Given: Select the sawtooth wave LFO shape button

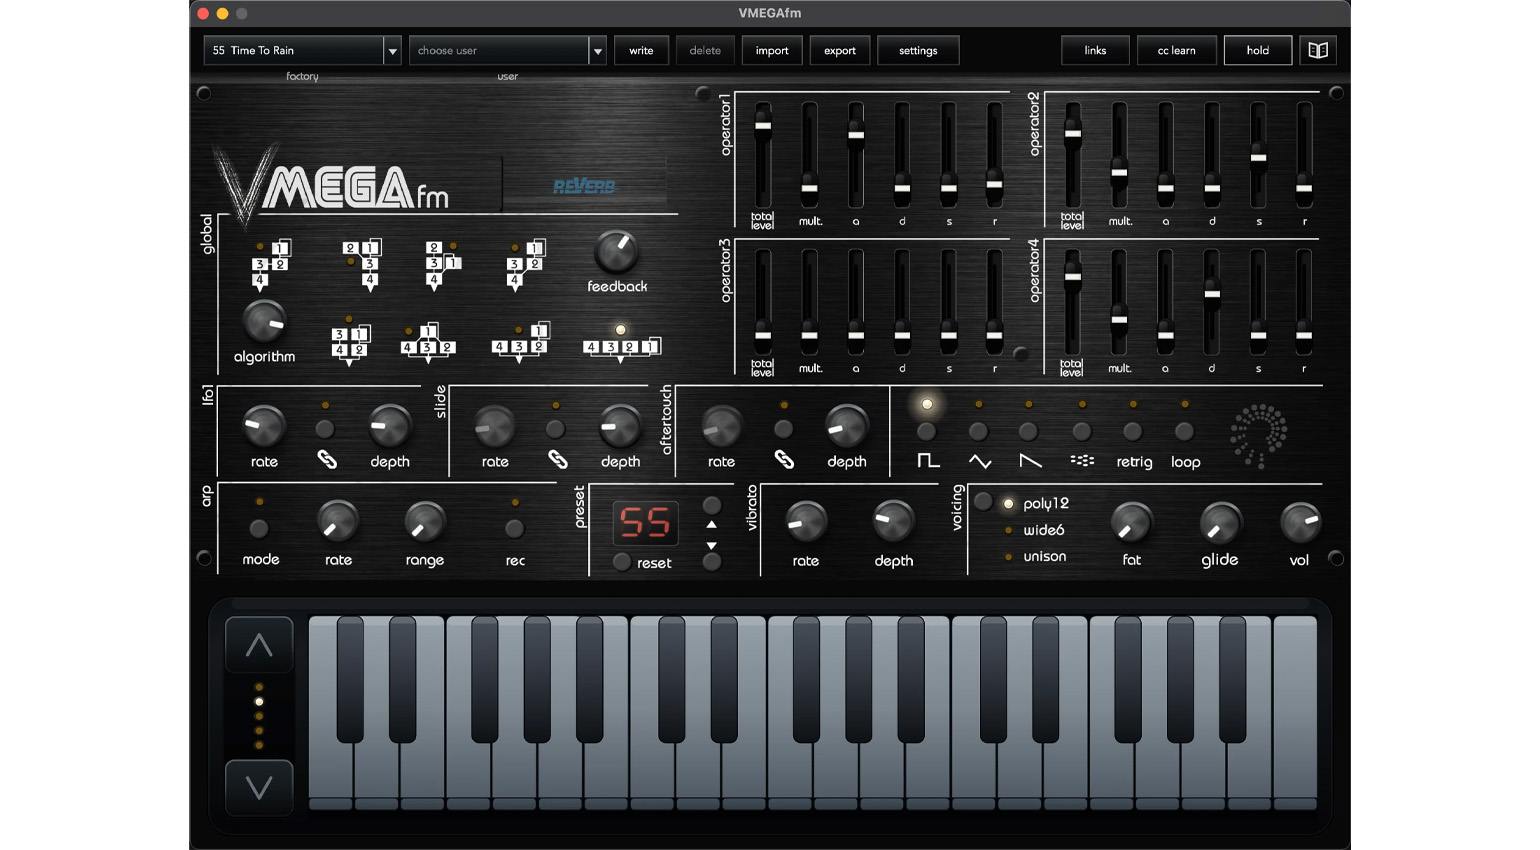Looking at the screenshot, I should point(1028,432).
